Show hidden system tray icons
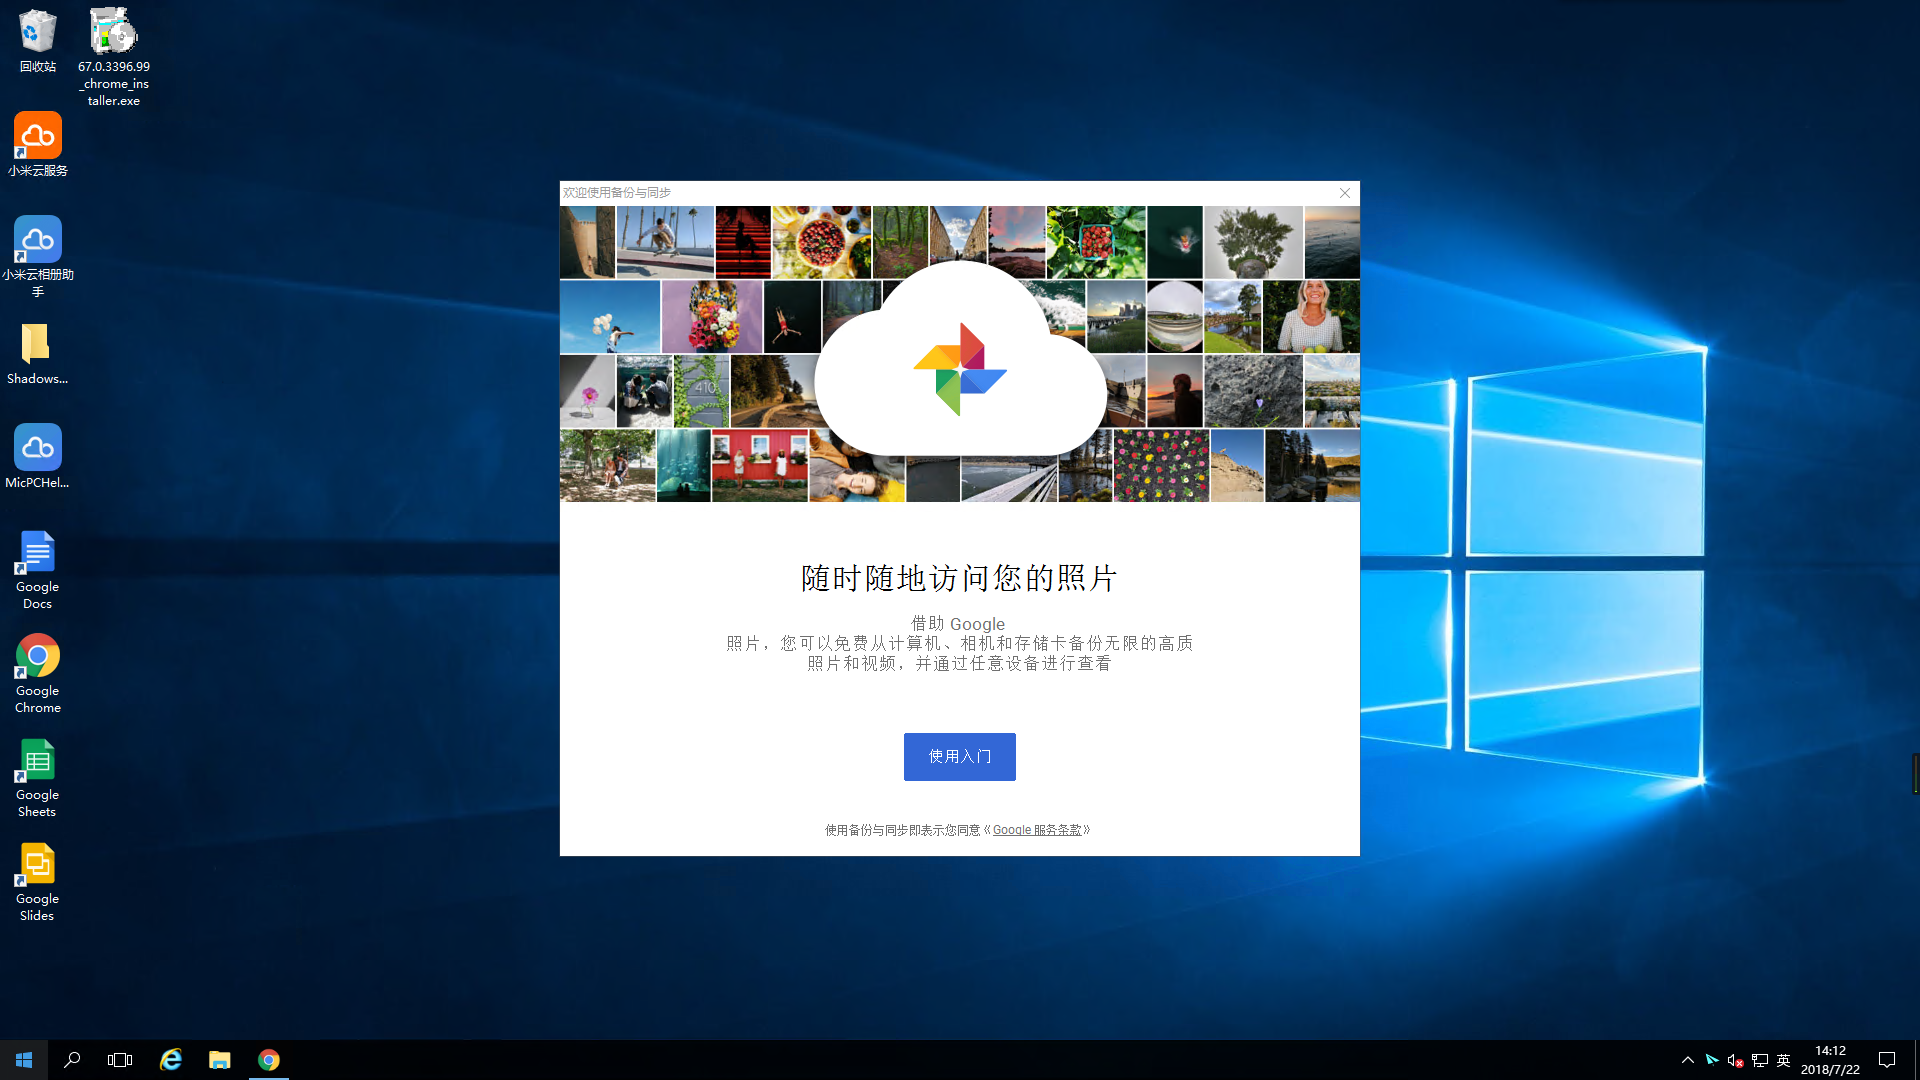This screenshot has height=1080, width=1920. click(x=1687, y=1060)
